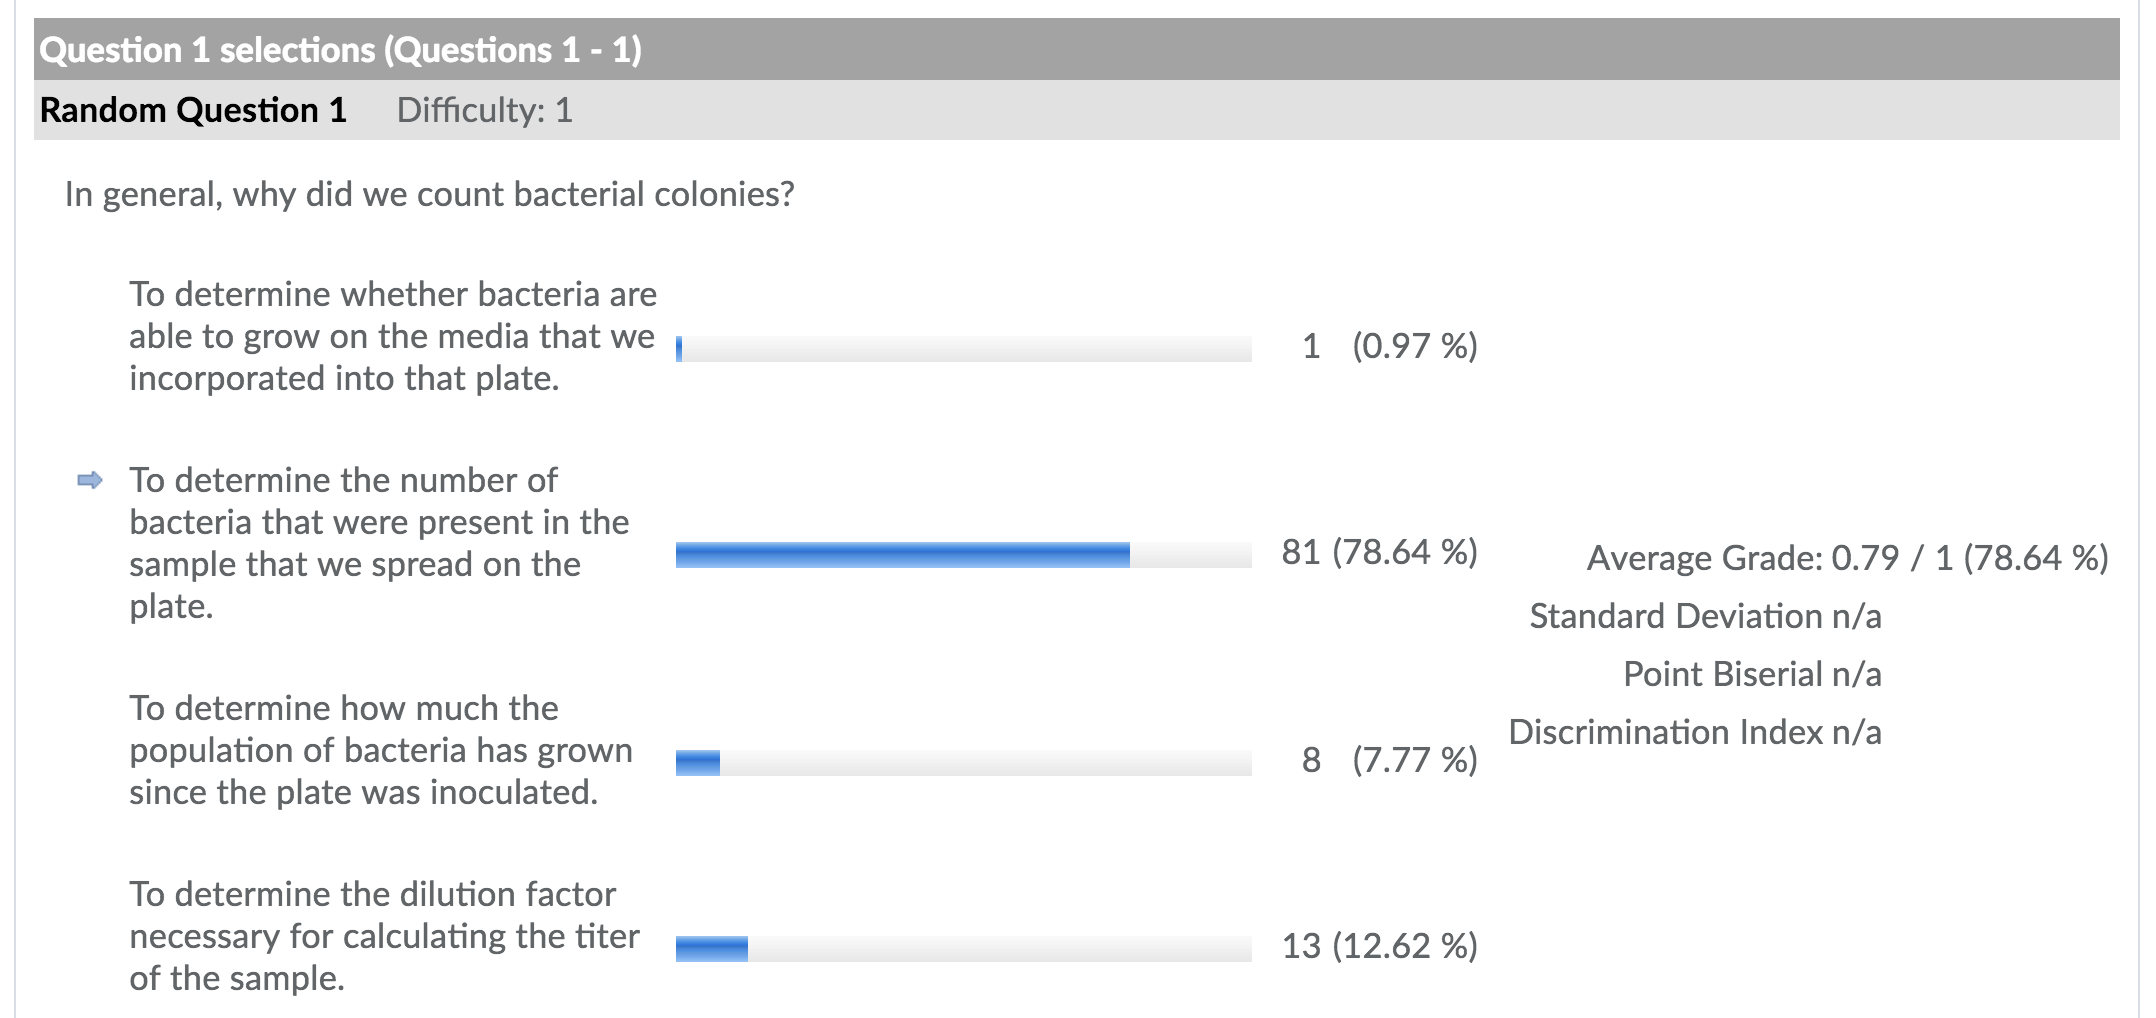Viewport: 2156px width, 1018px height.
Task: Click the 7.77 % response bar
Action: coord(964,763)
